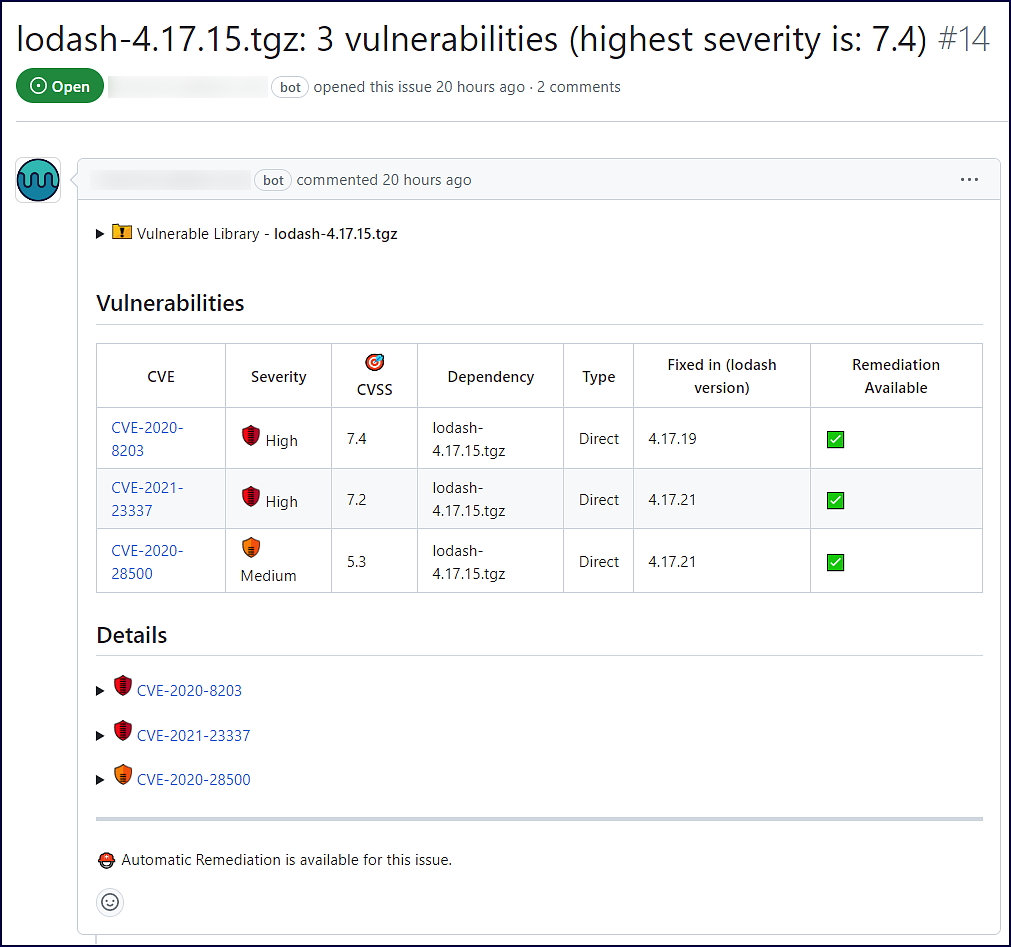This screenshot has width=1011, height=947.
Task: Click the green Open issue status badge
Action: coord(60,87)
